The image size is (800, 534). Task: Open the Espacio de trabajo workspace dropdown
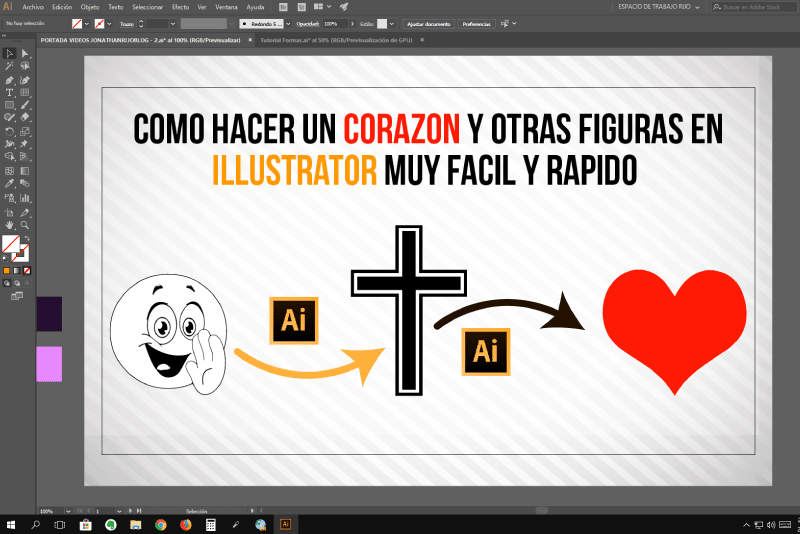click(x=659, y=7)
